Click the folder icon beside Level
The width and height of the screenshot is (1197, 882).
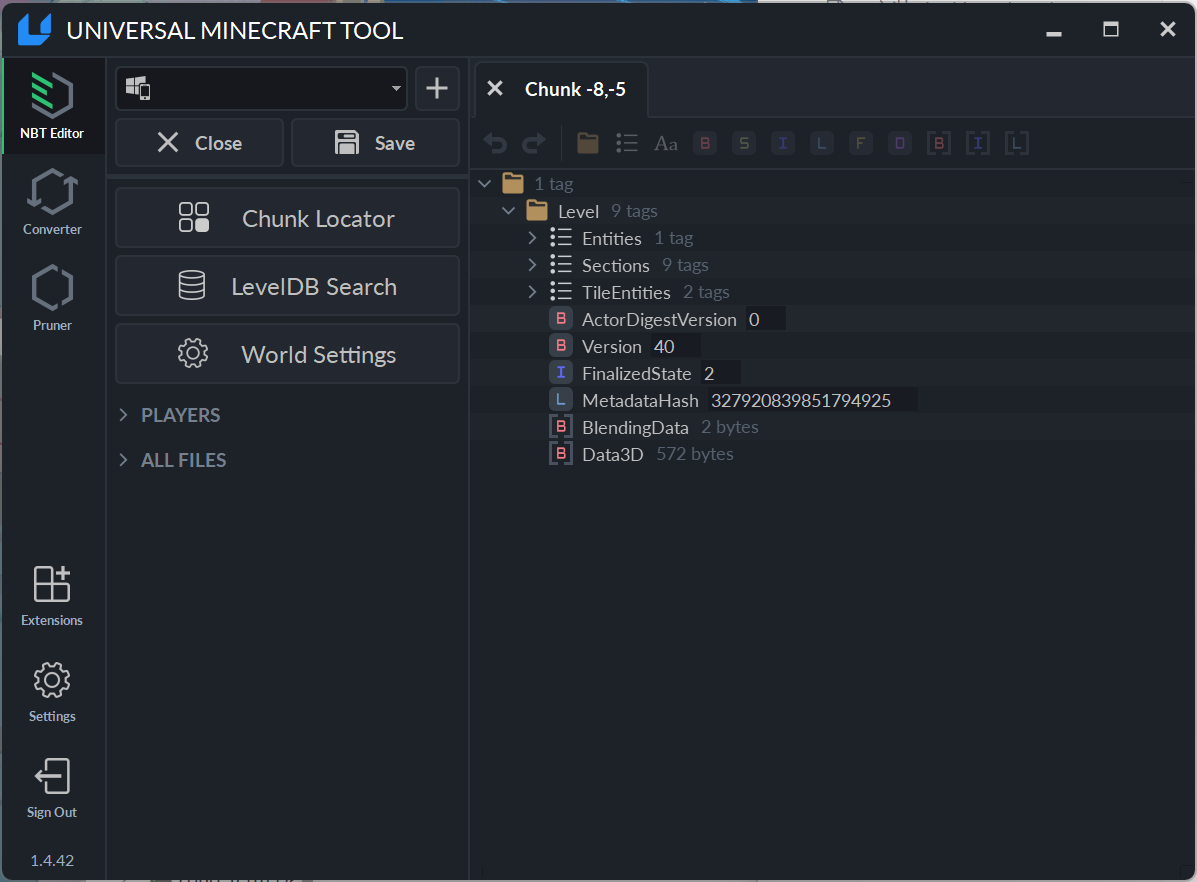[x=537, y=210]
